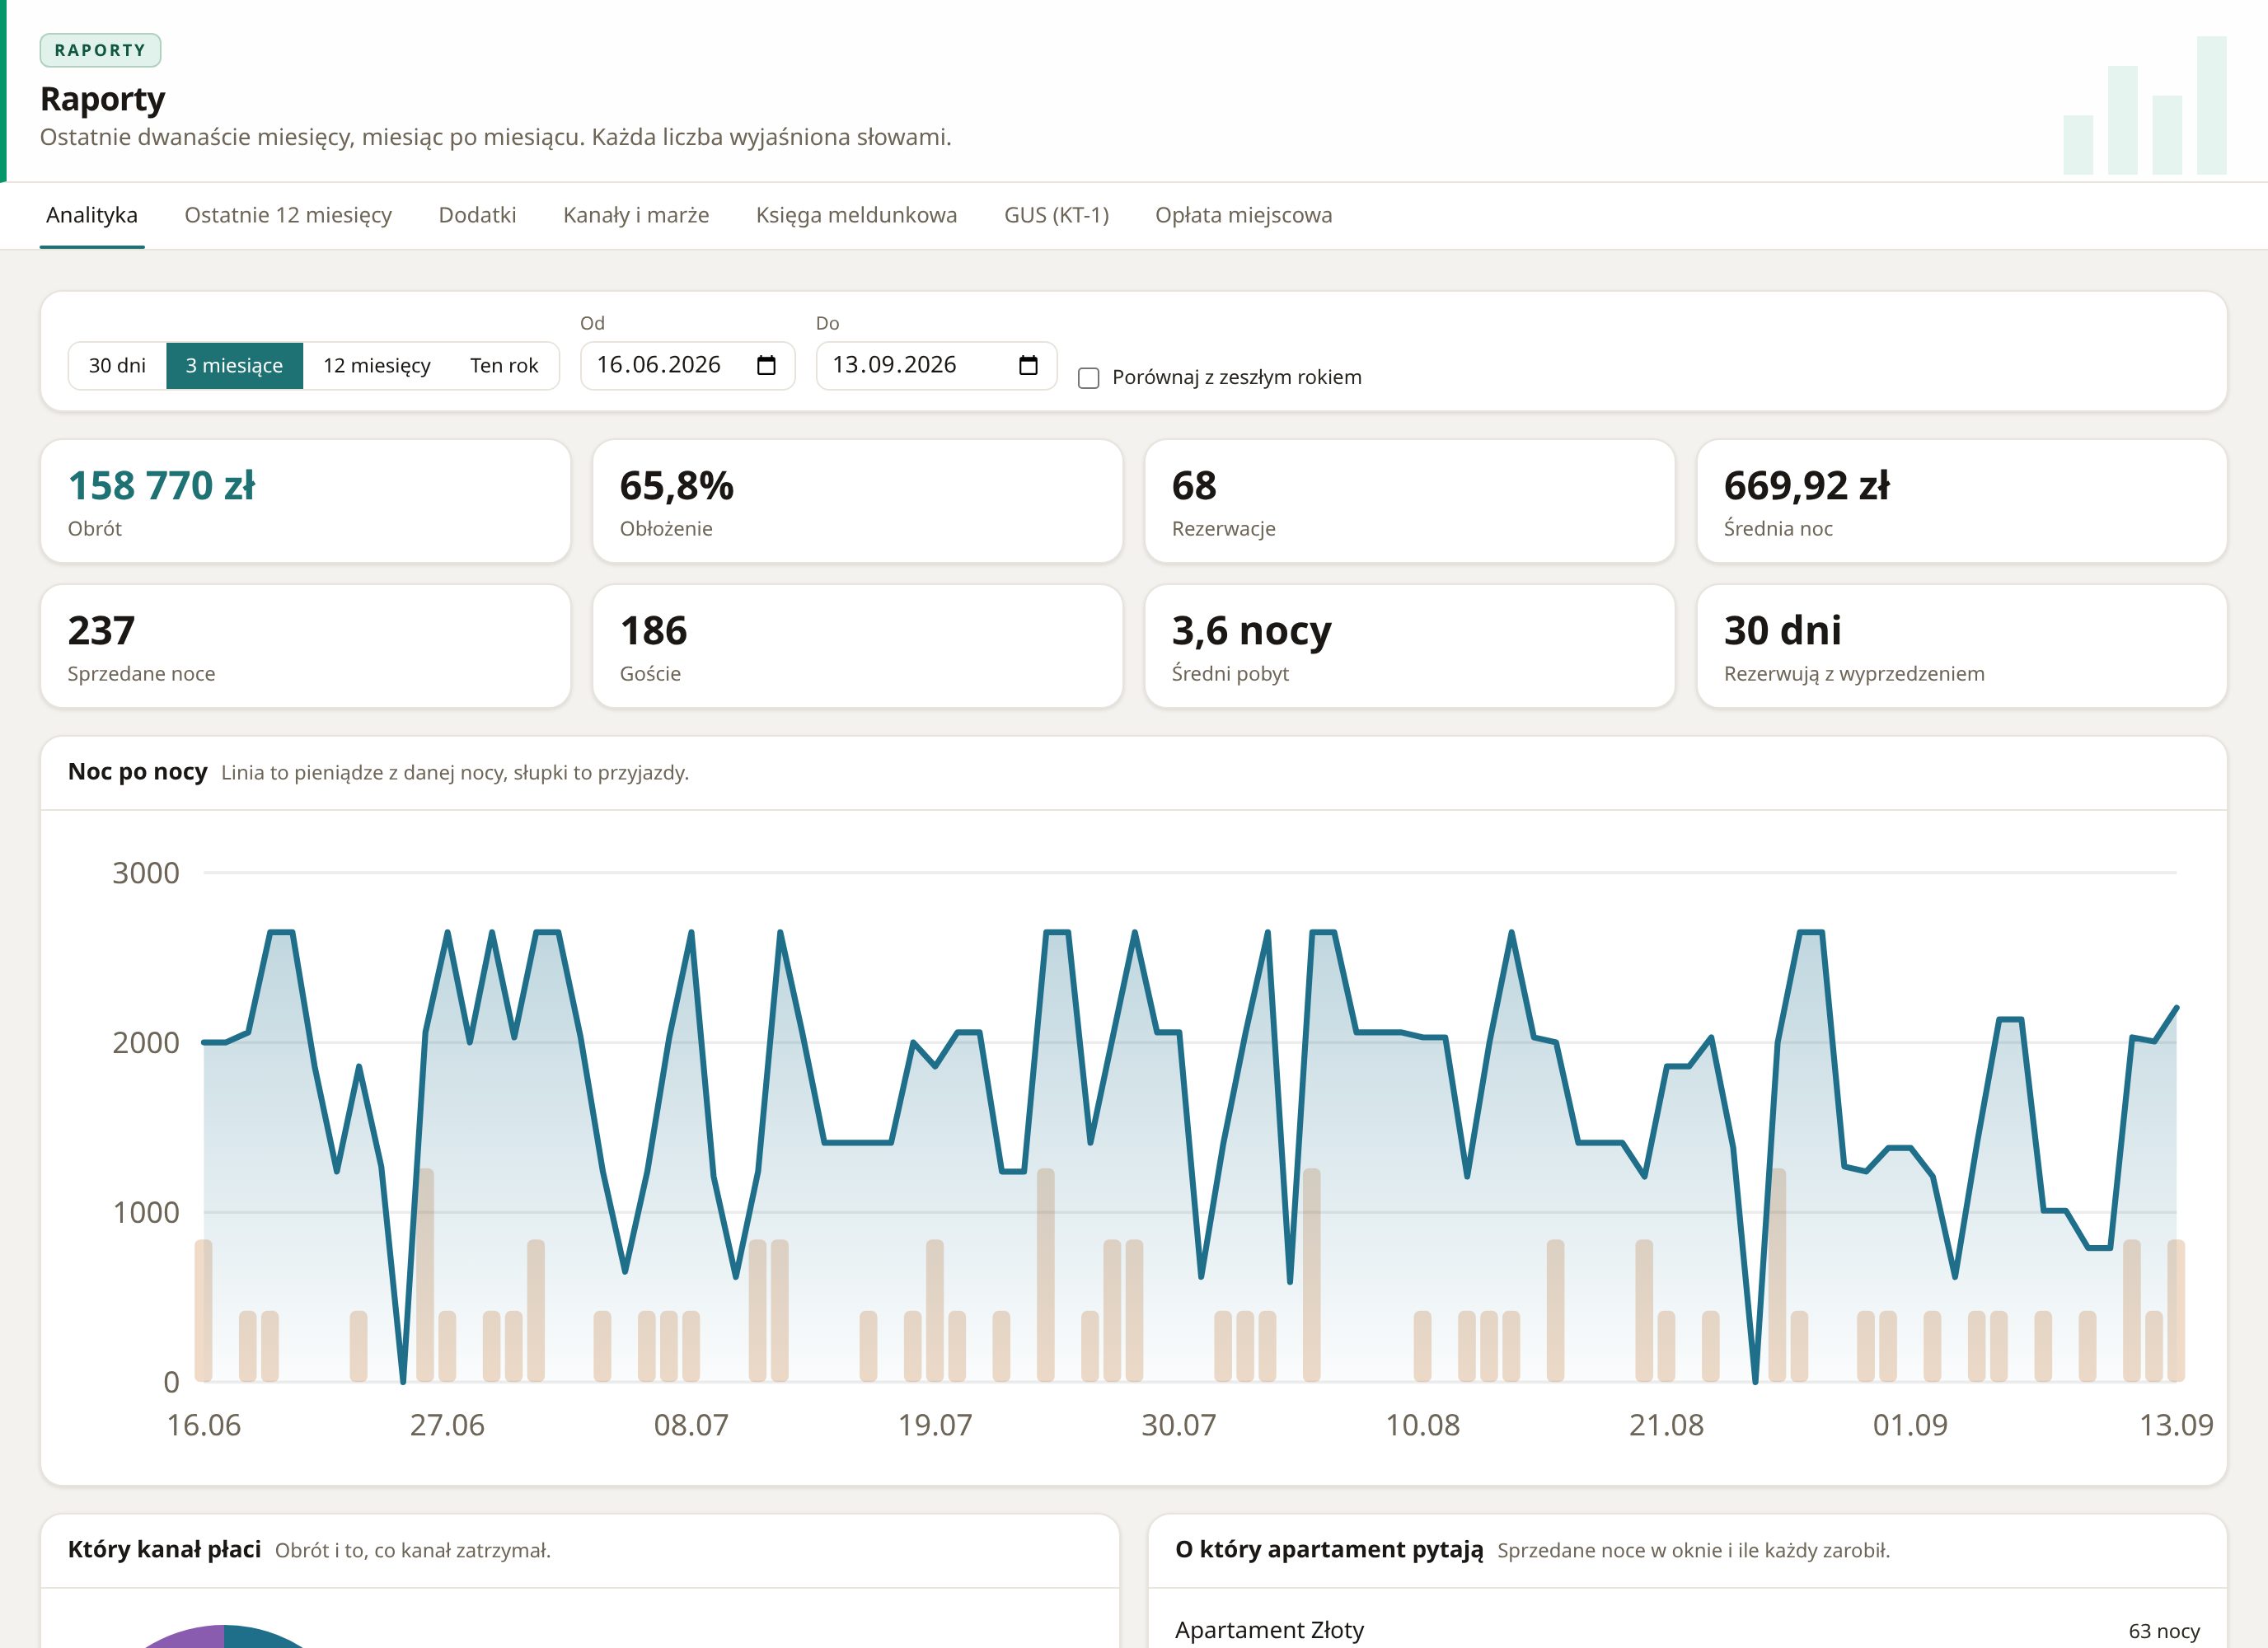The height and width of the screenshot is (1648, 2268).
Task: Select the Opłata miejscowa tab
Action: point(1243,215)
